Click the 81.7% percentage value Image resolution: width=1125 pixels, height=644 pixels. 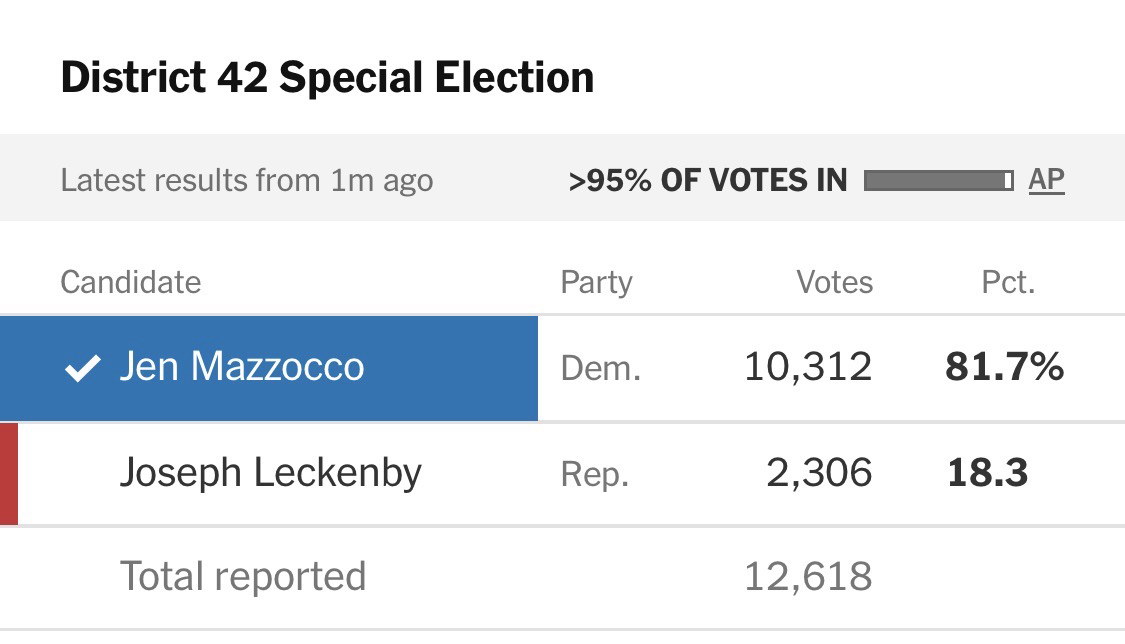tap(1004, 368)
